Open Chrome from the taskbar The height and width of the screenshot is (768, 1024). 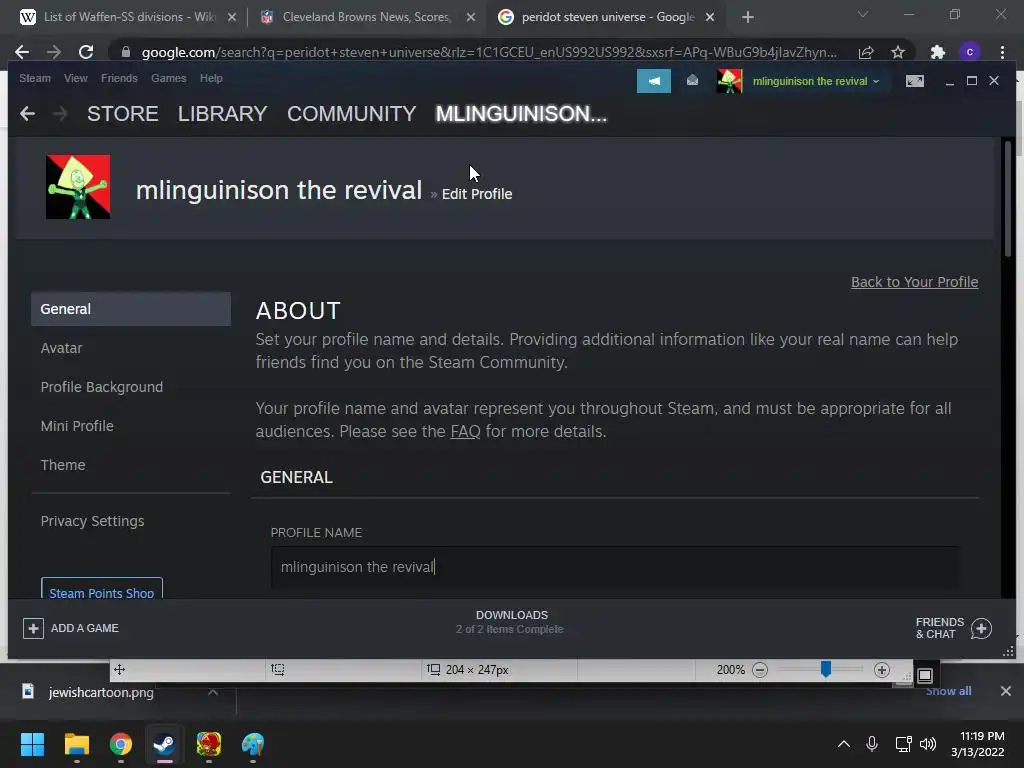click(x=121, y=744)
